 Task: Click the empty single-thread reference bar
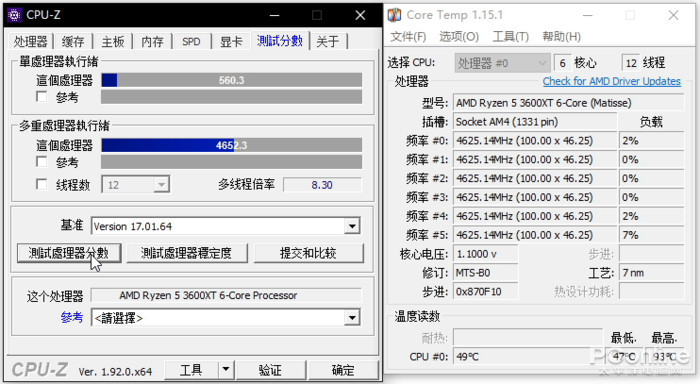pyautogui.click(x=231, y=97)
